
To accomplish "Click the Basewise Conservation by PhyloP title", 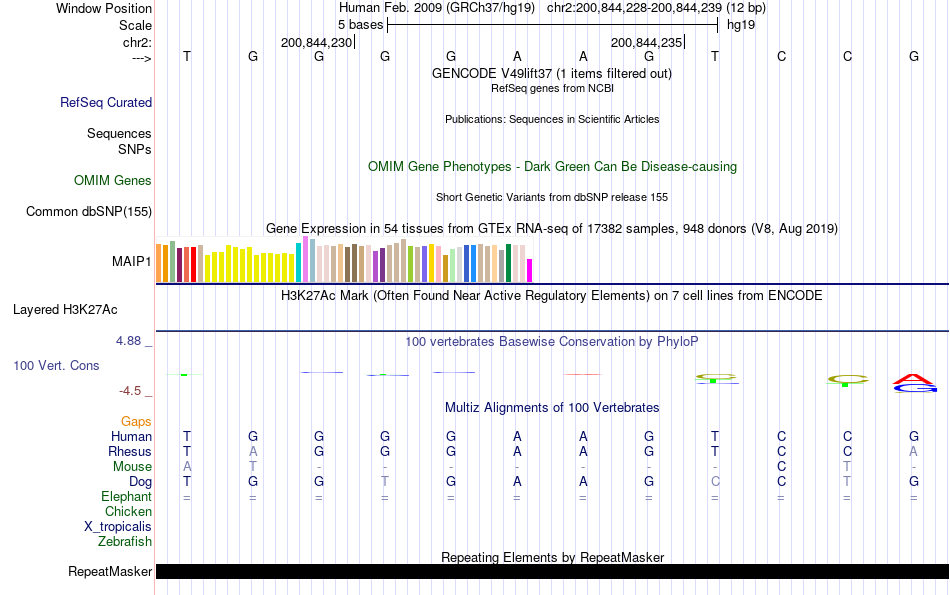I will [552, 342].
